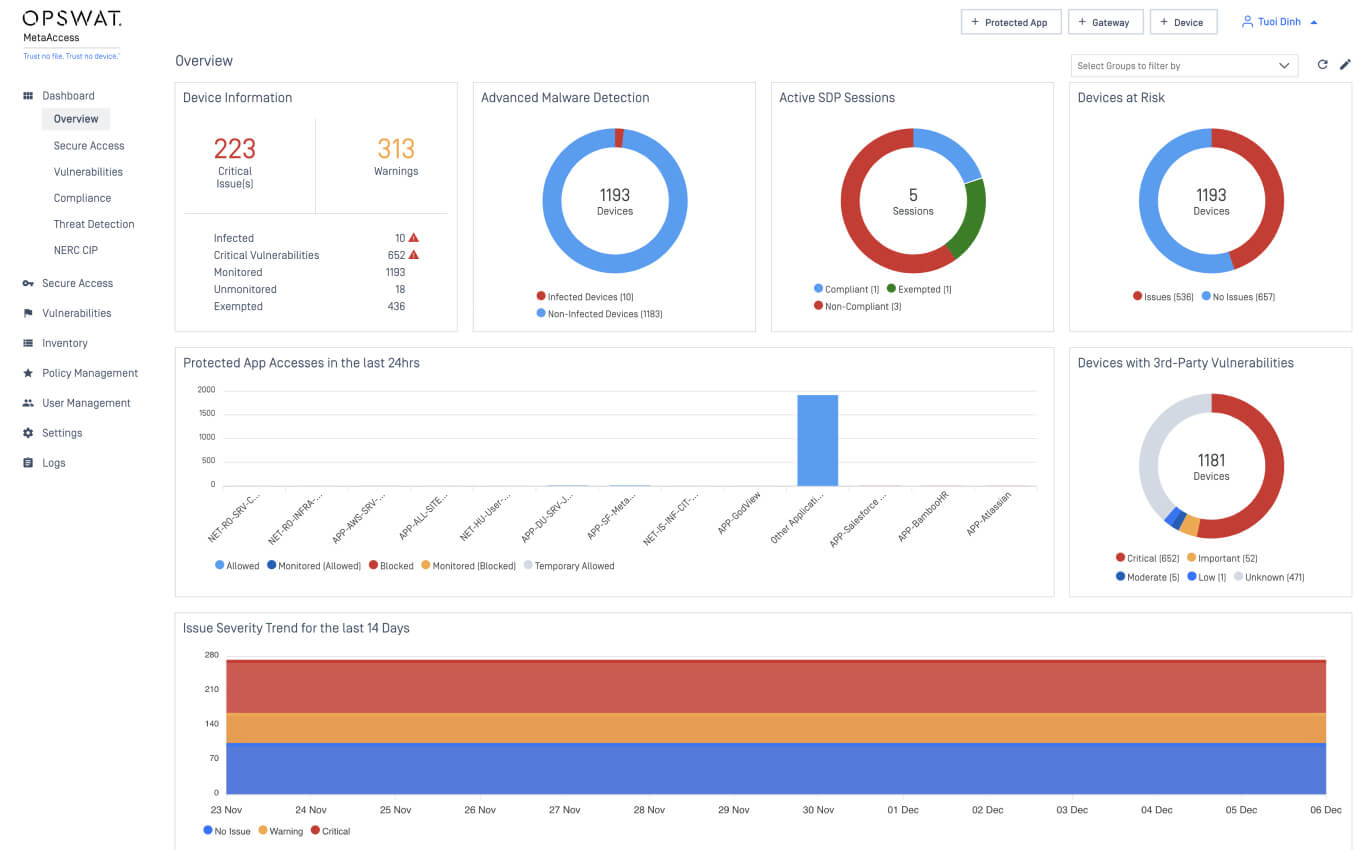Screen dimensions: 1360x850
Task: Click the Vulnerabilities flag icon in the sidebar
Action: coord(28,314)
